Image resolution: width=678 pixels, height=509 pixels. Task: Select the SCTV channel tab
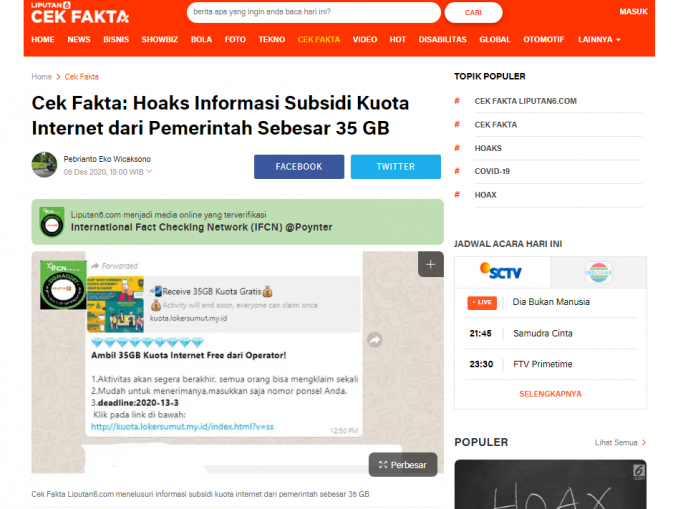click(x=502, y=272)
